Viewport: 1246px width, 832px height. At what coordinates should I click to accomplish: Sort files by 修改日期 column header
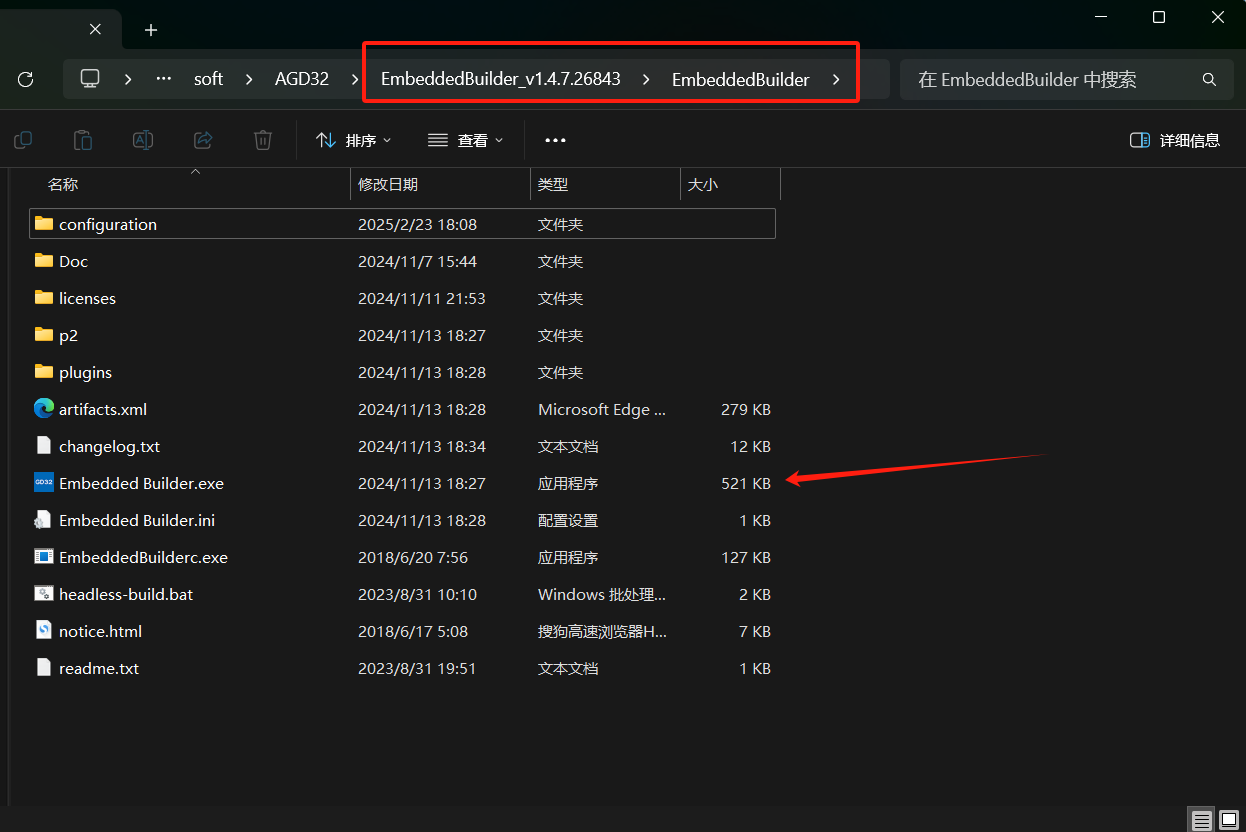tap(388, 184)
